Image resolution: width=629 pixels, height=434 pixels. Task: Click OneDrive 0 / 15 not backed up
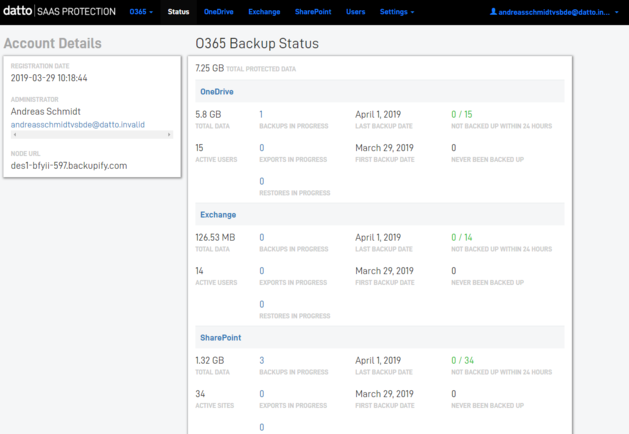click(462, 114)
